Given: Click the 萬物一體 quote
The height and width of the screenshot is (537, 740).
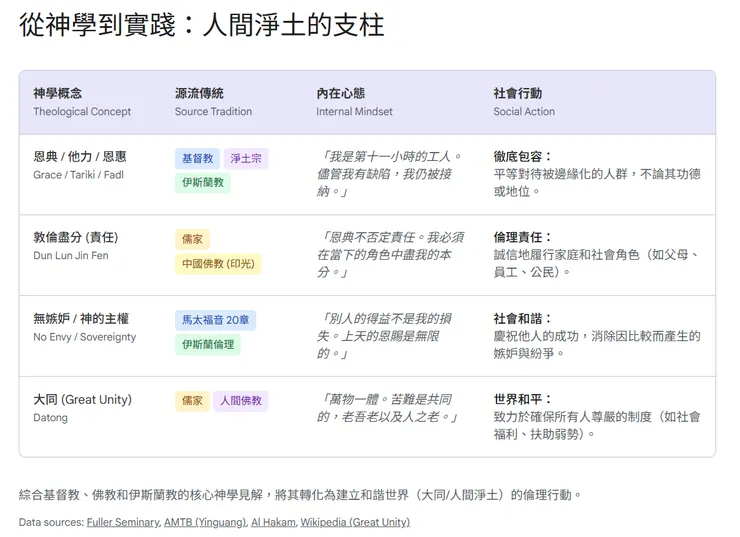Looking at the screenshot, I should (387, 408).
